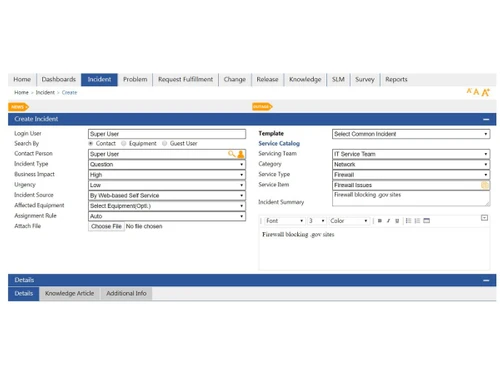Open the Urgency dropdown
This screenshot has width=500, height=375.
point(167,185)
